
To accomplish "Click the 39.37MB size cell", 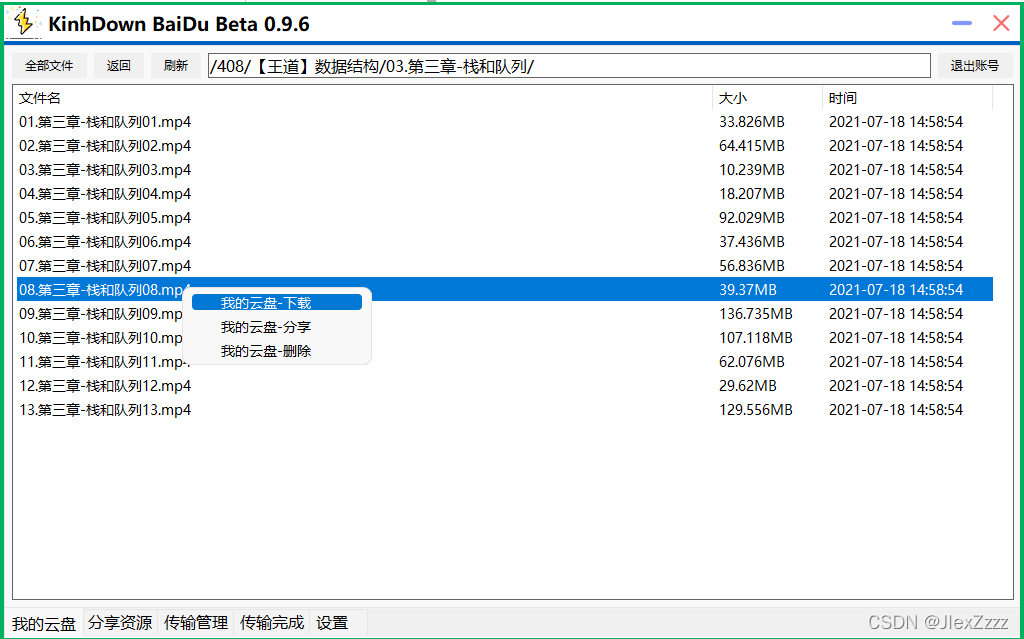I will click(x=748, y=289).
